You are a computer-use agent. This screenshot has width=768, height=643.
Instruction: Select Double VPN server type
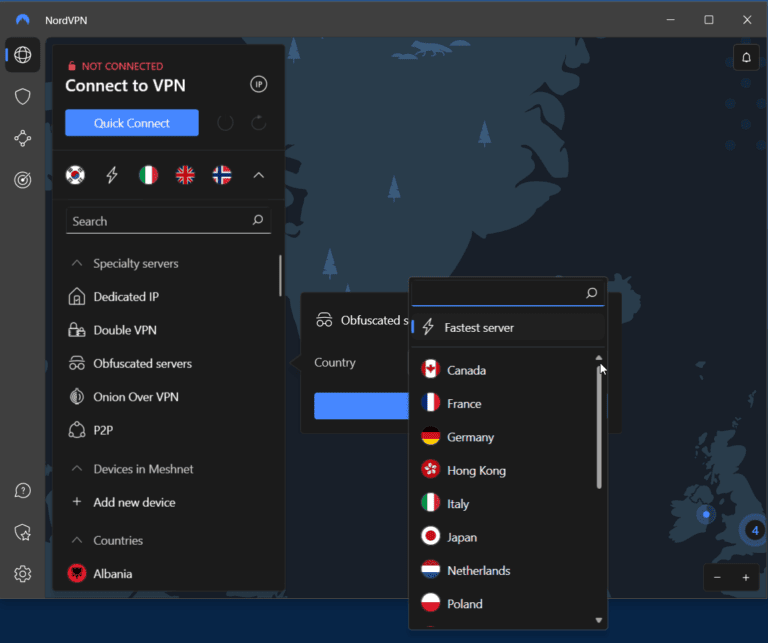pyautogui.click(x=125, y=330)
